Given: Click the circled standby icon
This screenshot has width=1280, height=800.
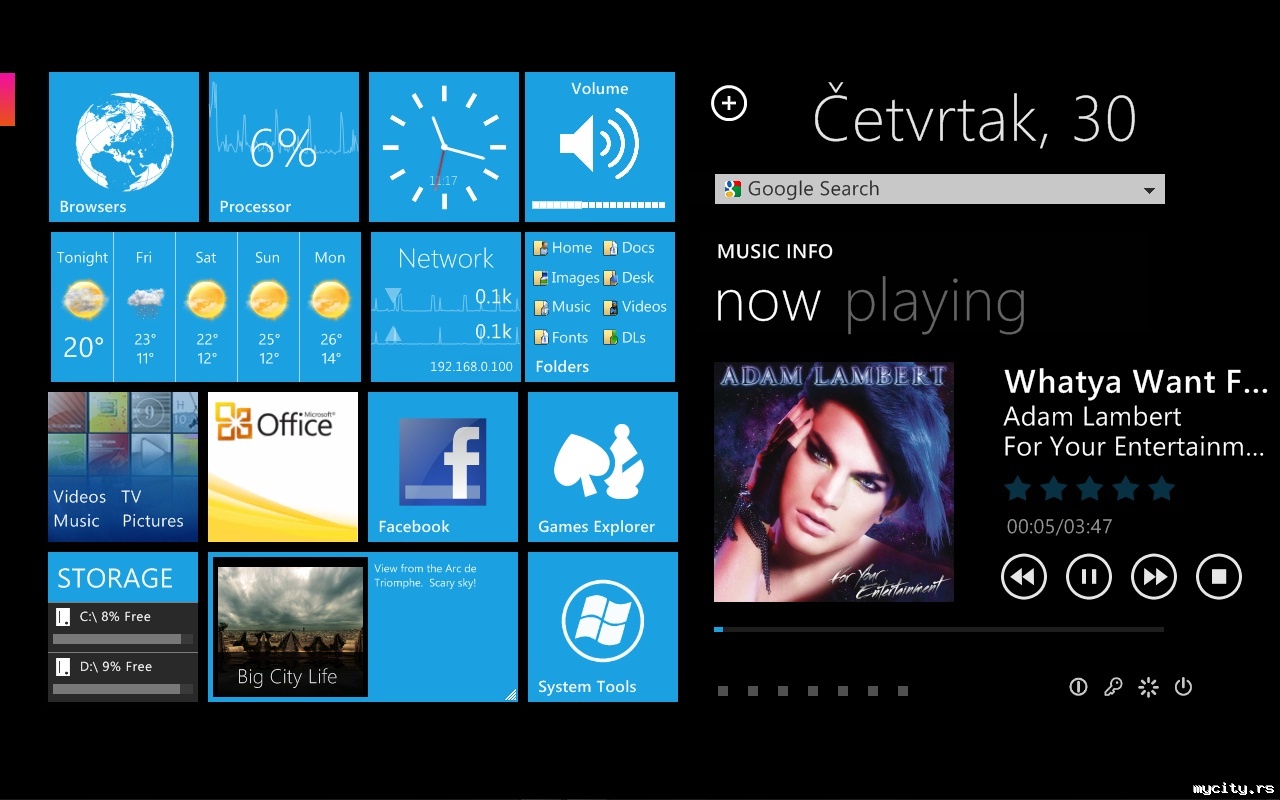Looking at the screenshot, I should click(1078, 687).
